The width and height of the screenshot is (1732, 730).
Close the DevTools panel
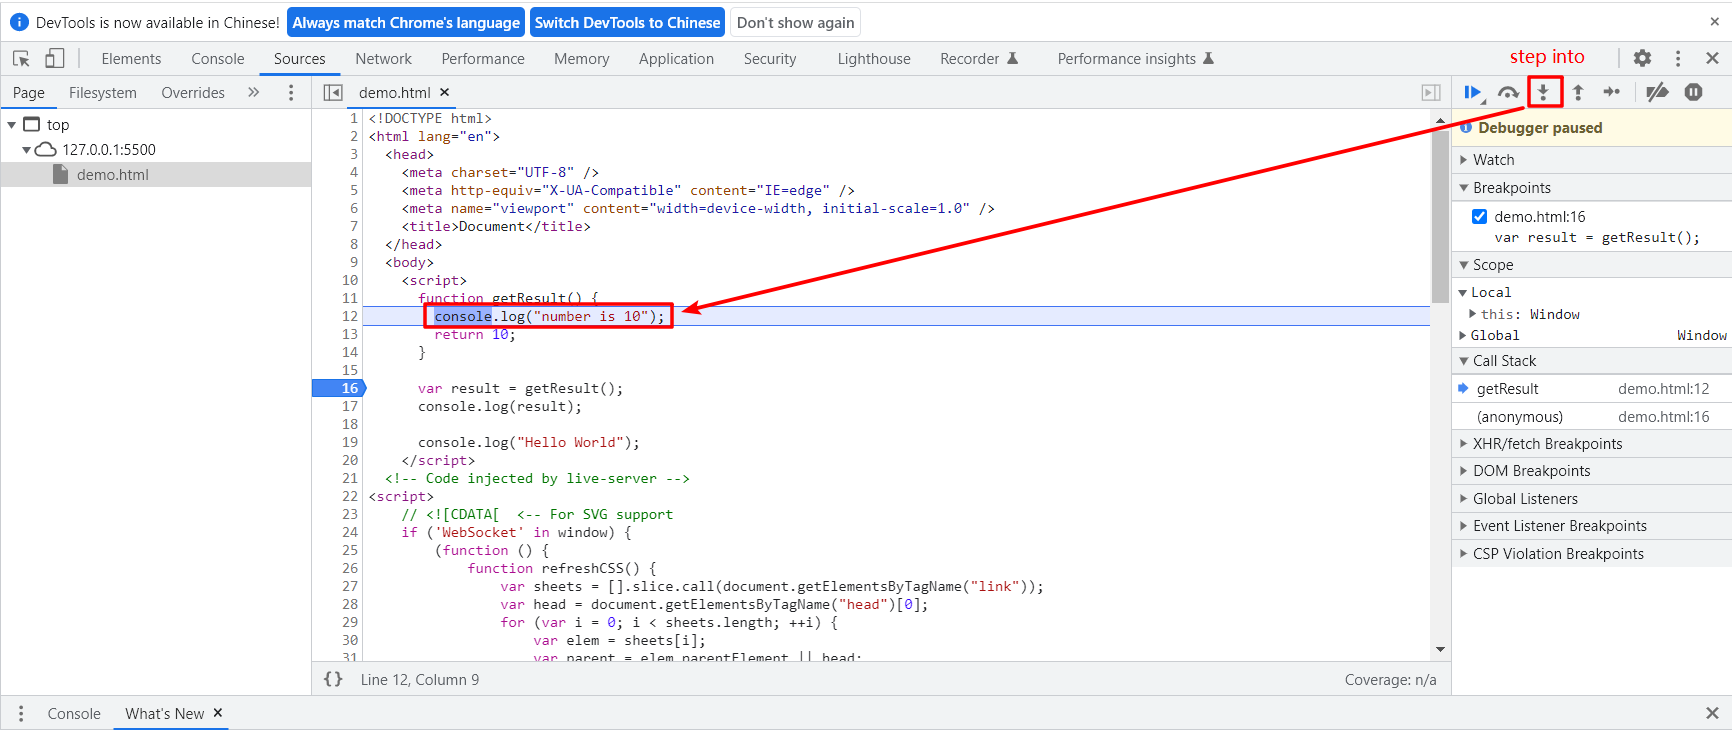click(x=1712, y=58)
